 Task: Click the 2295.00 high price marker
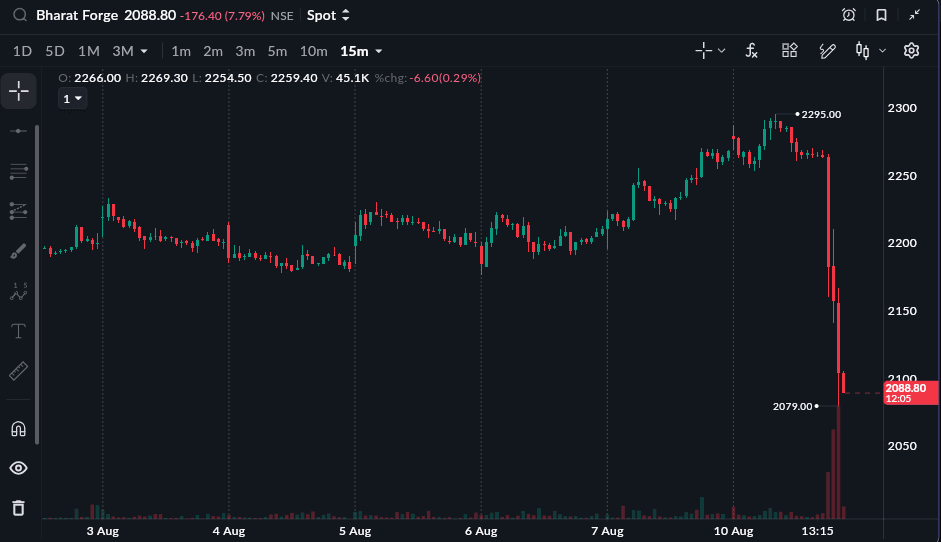pyautogui.click(x=821, y=114)
